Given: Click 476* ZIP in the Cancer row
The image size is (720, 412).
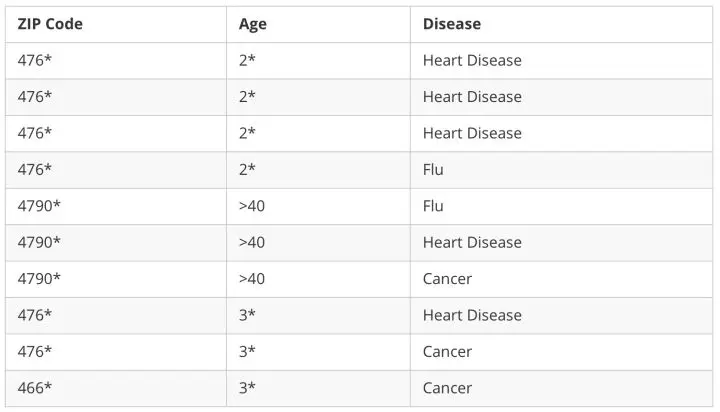Looking at the screenshot, I should (x=35, y=352).
